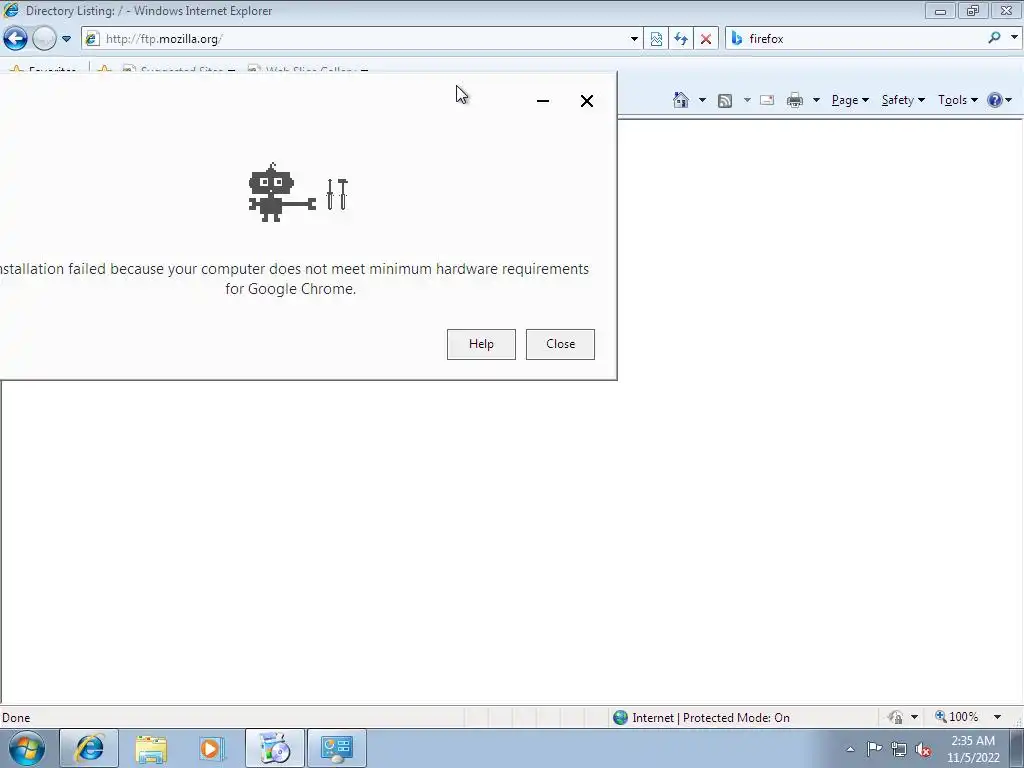This screenshot has width=1024, height=768.
Task: Click the status bar security lock icon
Action: (x=895, y=717)
